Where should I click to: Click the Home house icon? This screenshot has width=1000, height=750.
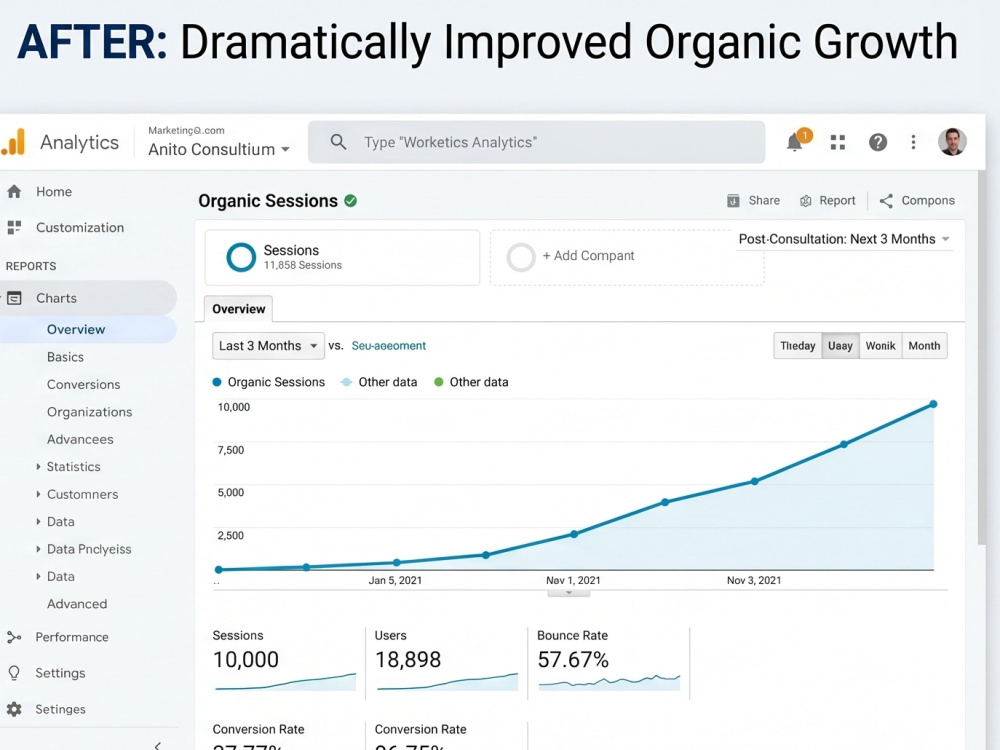point(14,191)
